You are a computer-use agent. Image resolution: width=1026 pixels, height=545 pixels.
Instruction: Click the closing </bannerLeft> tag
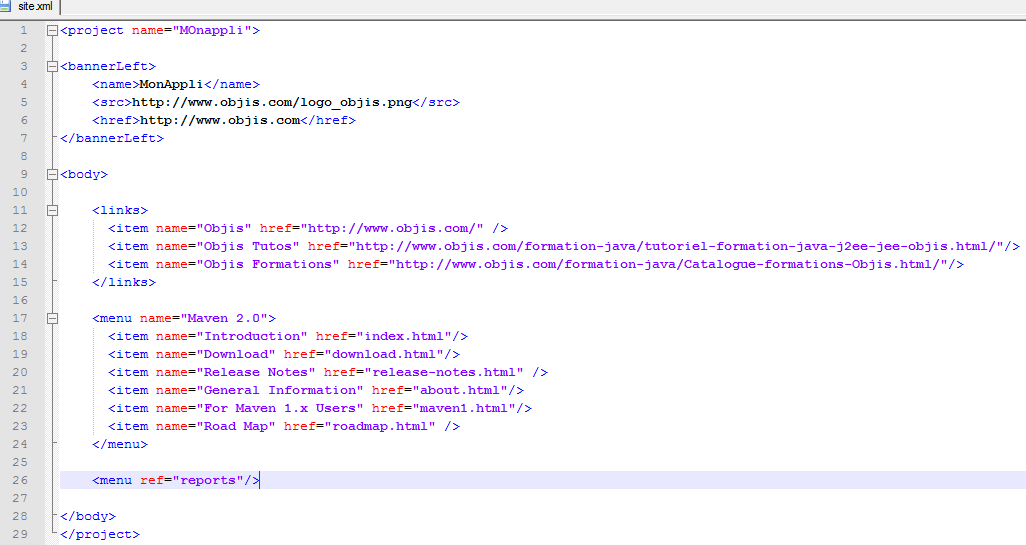(x=112, y=138)
